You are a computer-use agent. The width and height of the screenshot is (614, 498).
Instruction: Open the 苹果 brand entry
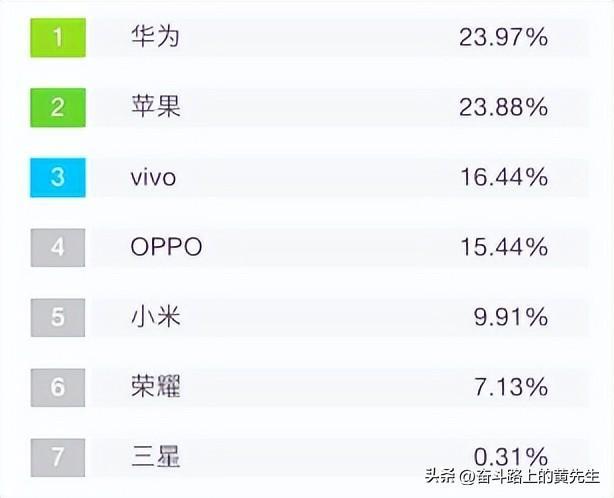pyautogui.click(x=155, y=107)
